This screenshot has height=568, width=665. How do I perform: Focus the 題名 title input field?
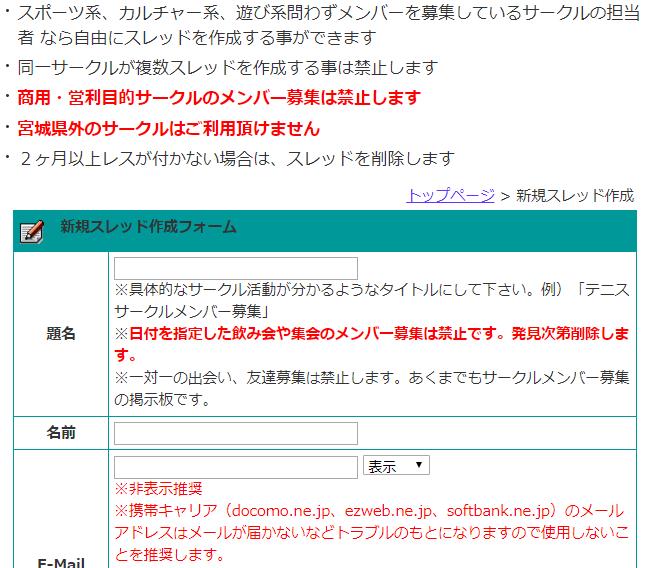tap(236, 268)
